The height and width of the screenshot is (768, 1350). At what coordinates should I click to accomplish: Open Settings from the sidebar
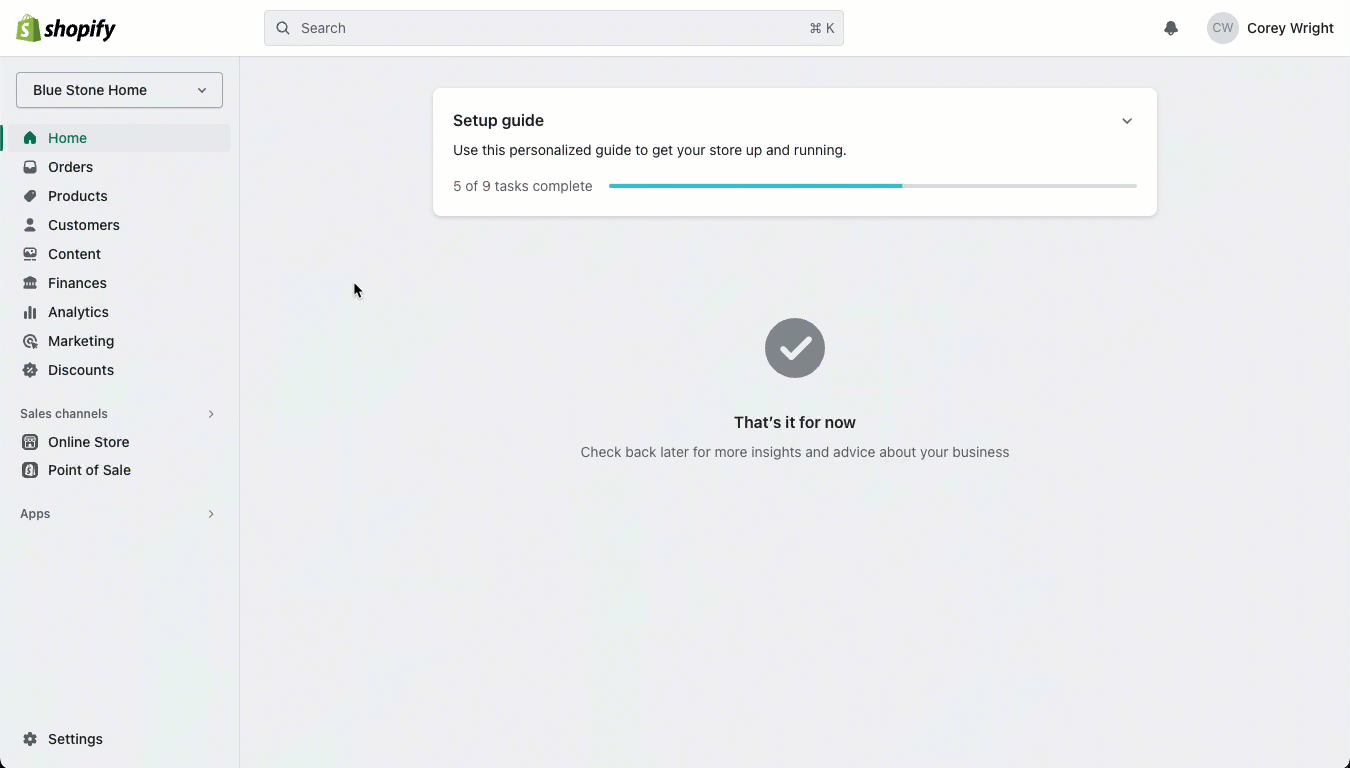click(75, 739)
